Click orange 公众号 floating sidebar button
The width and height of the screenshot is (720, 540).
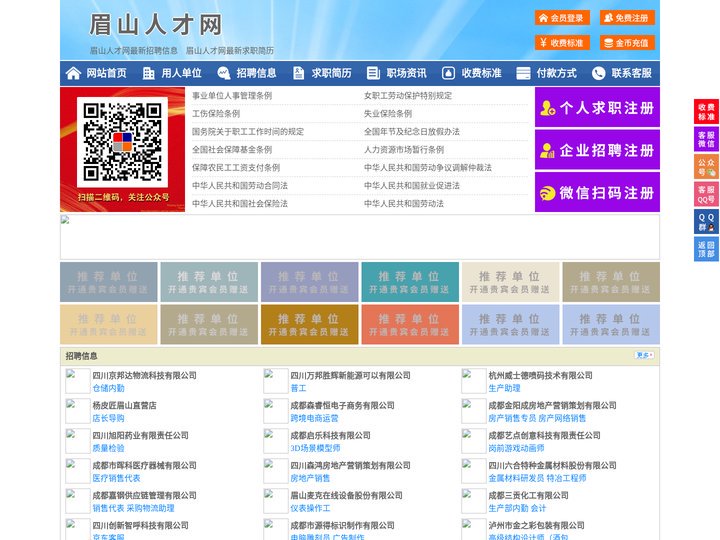[706, 167]
